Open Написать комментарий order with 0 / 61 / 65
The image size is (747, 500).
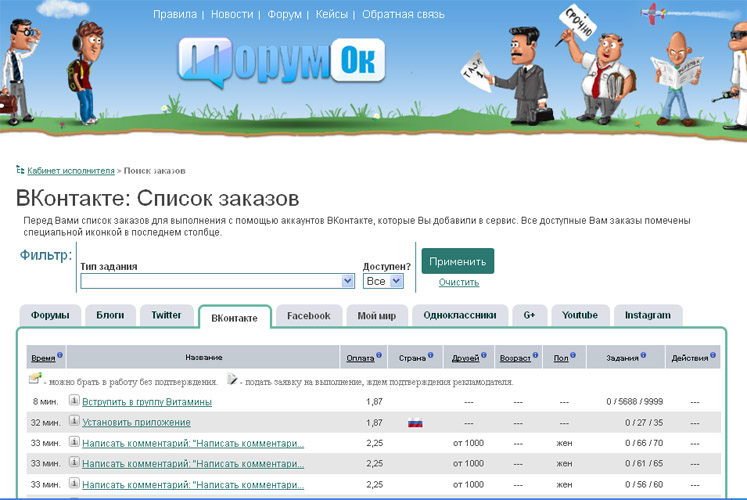[x=193, y=463]
